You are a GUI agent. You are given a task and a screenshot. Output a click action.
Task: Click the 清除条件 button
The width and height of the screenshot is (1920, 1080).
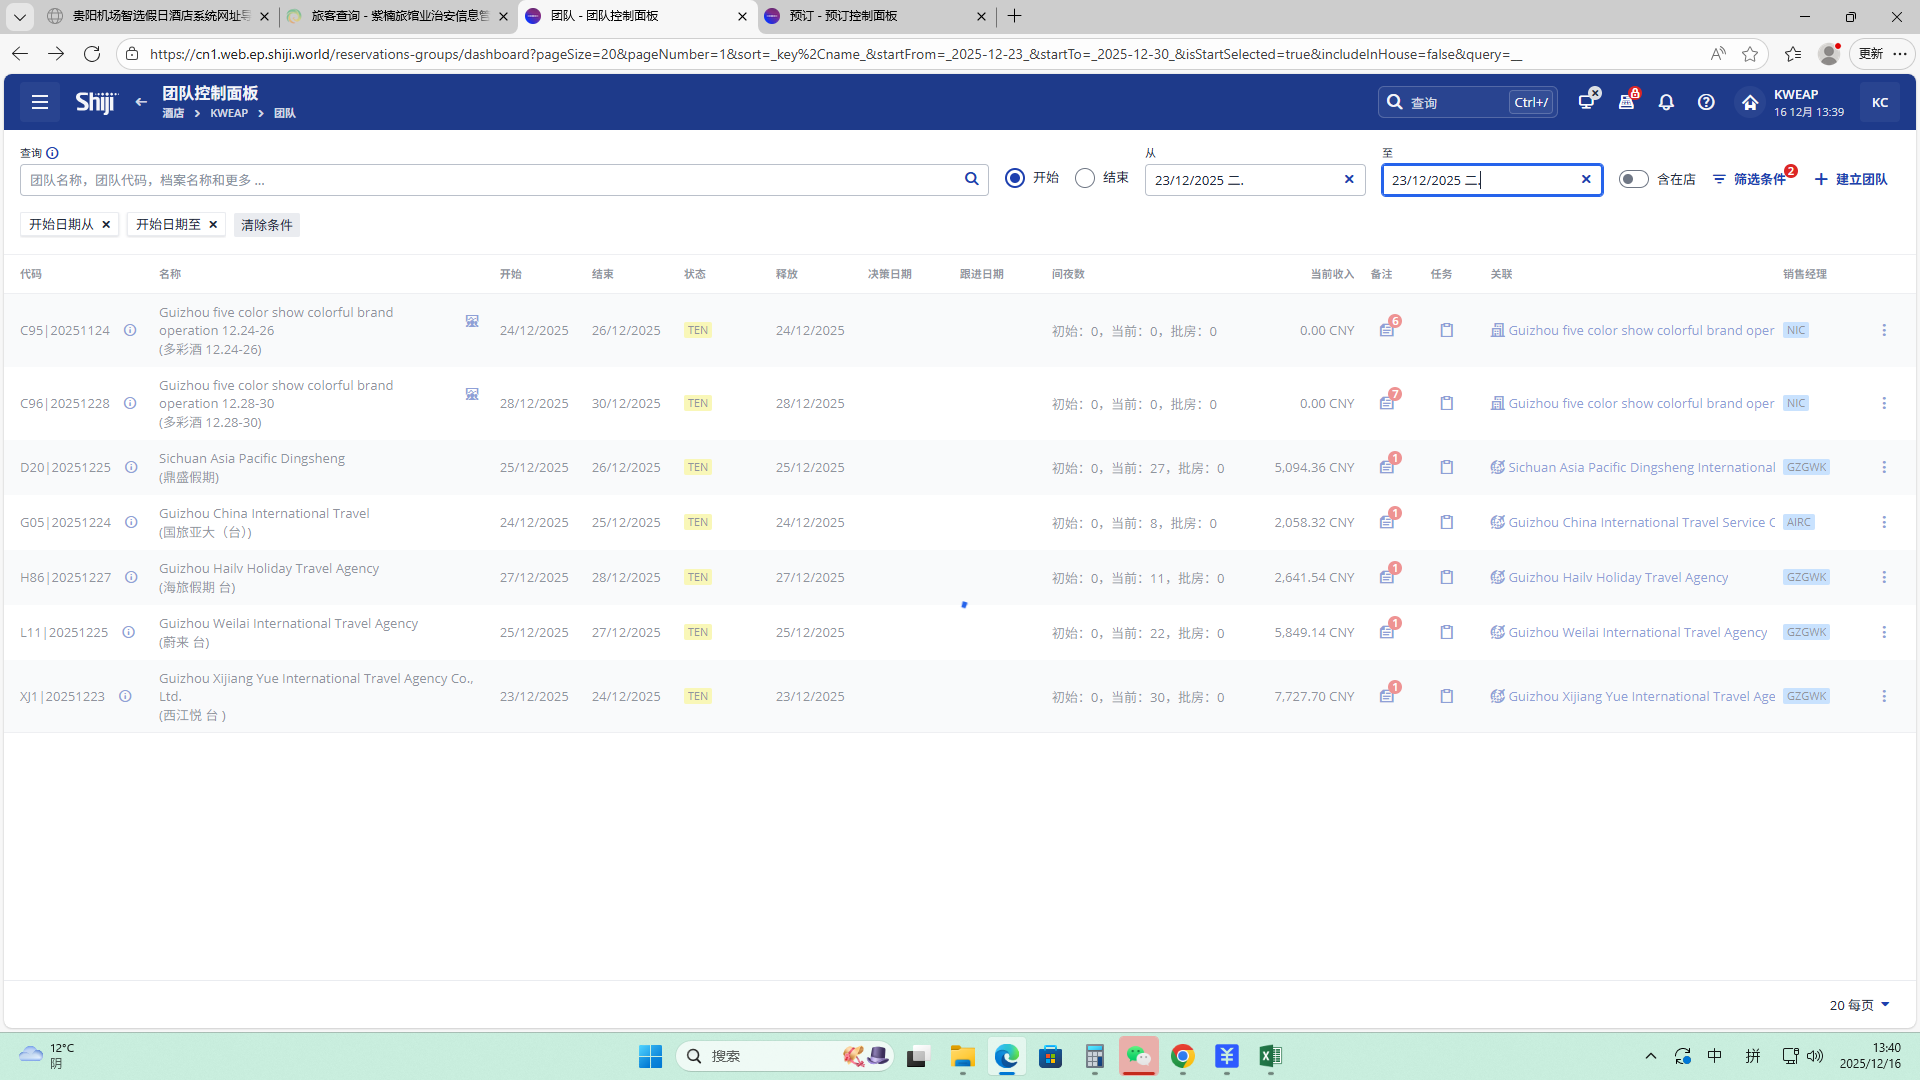(x=266, y=225)
